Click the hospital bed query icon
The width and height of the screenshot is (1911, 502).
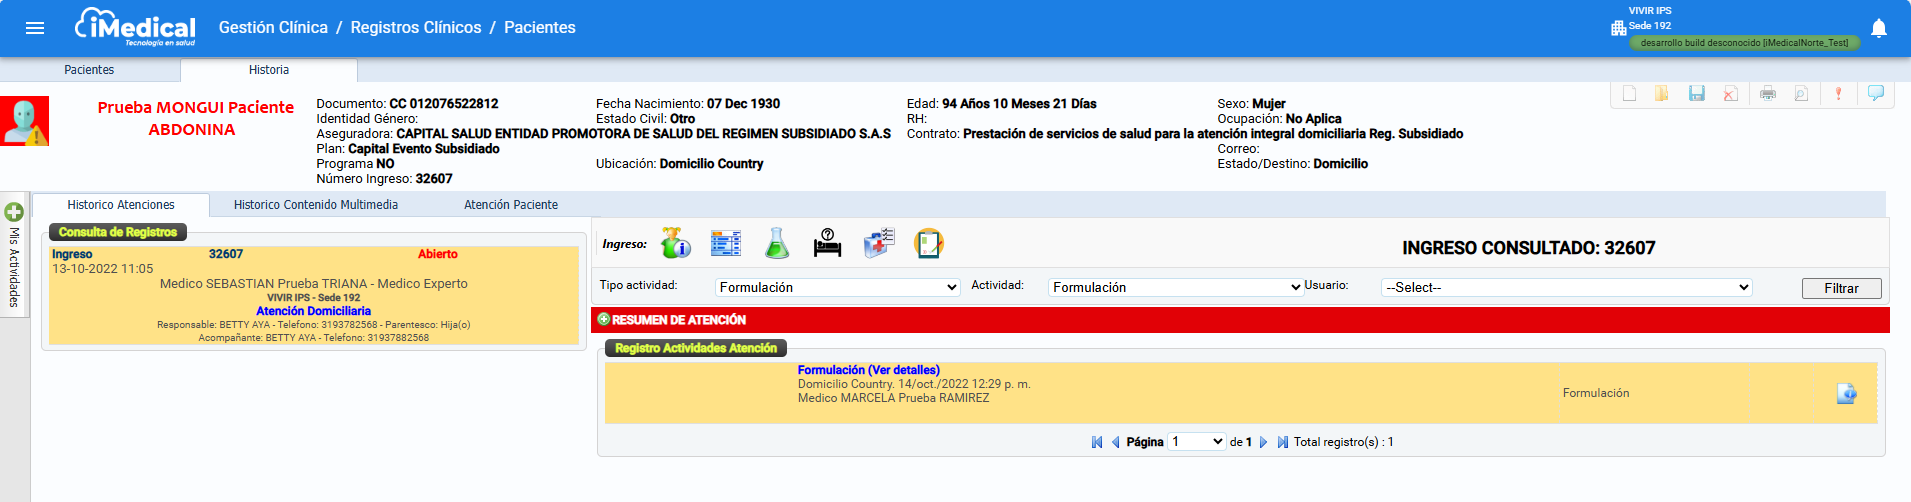pos(827,243)
